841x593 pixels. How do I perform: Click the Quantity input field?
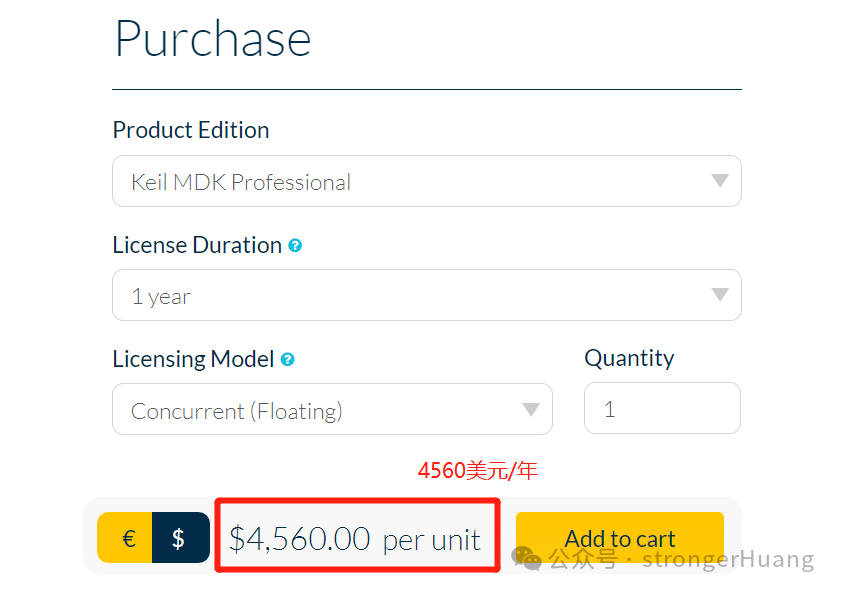coord(662,408)
